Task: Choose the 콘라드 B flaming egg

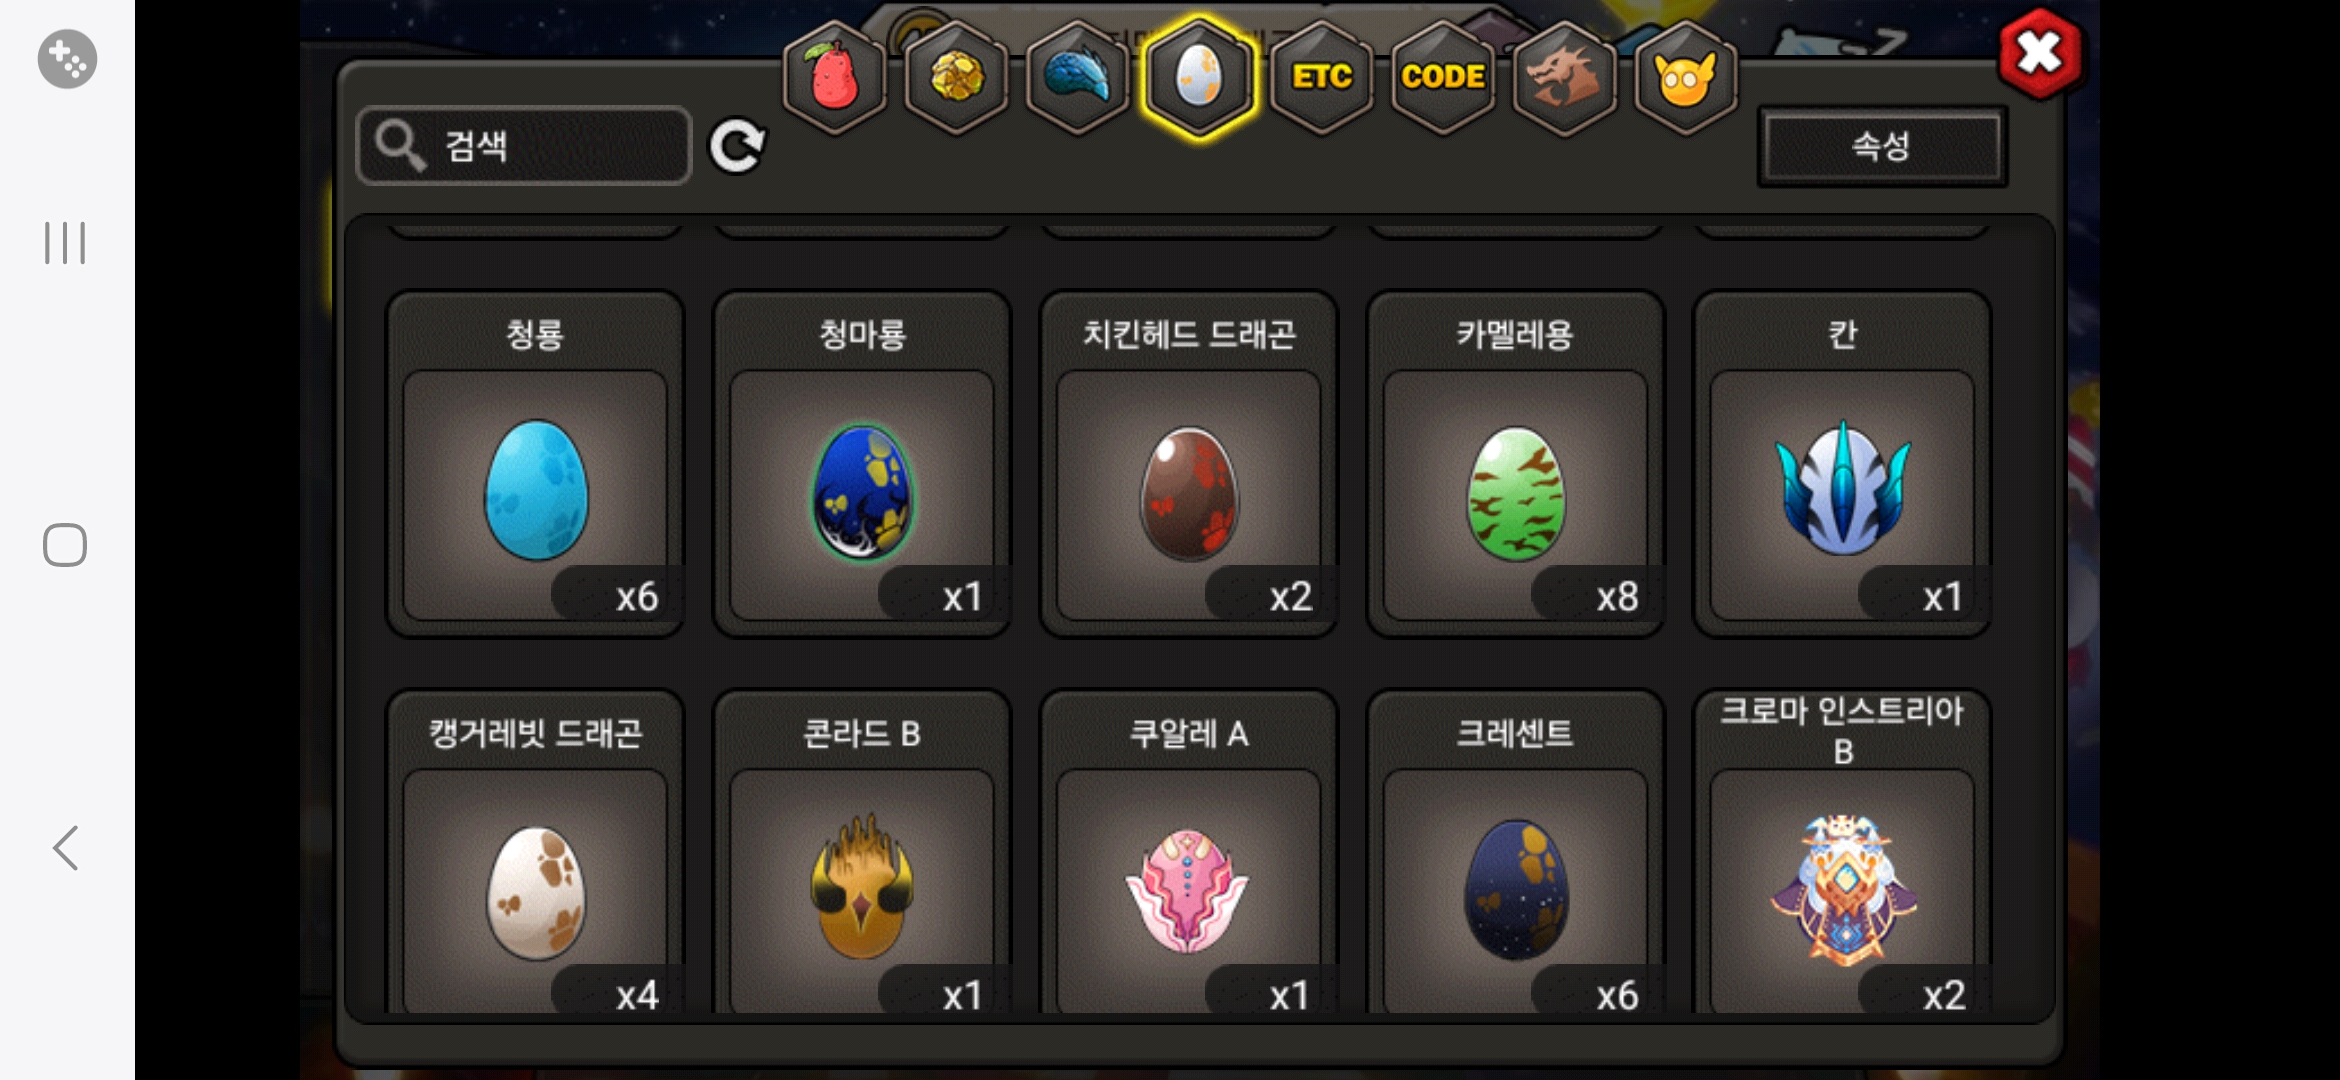Action: pos(862,852)
